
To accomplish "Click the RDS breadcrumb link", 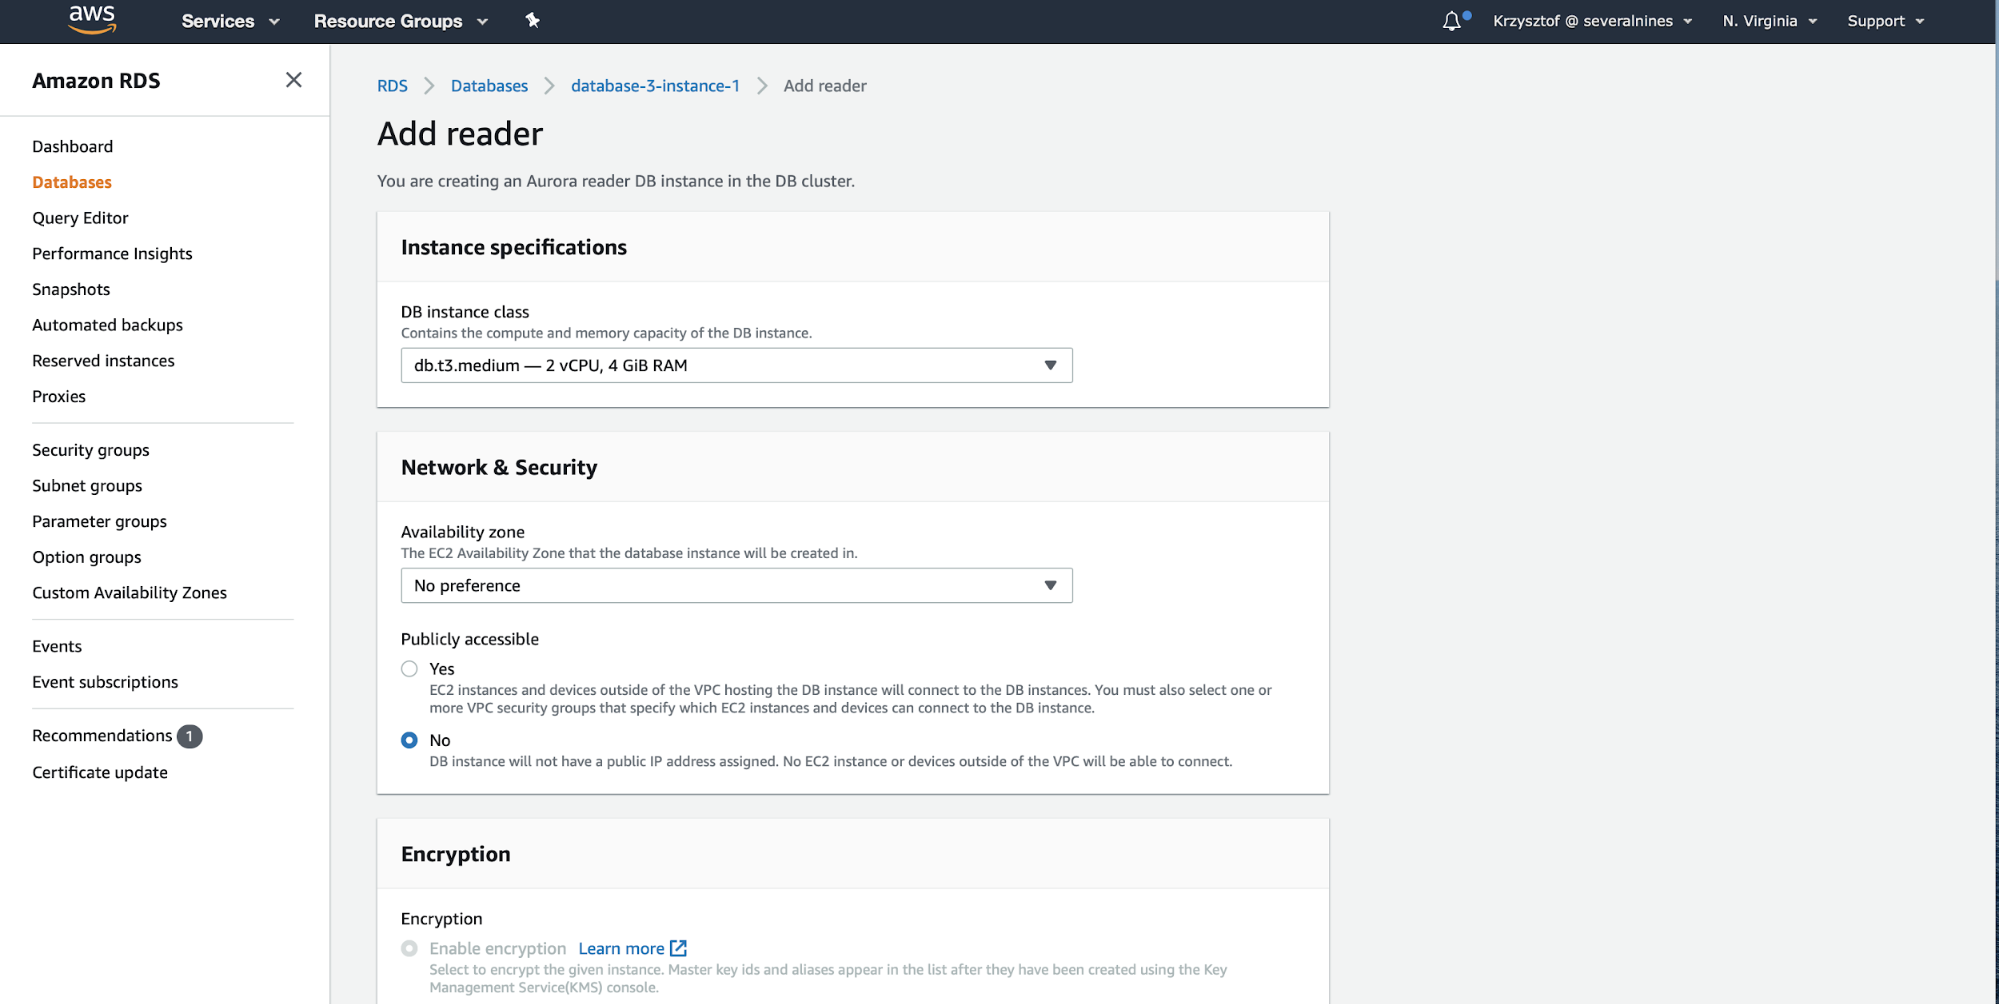I will pos(392,86).
